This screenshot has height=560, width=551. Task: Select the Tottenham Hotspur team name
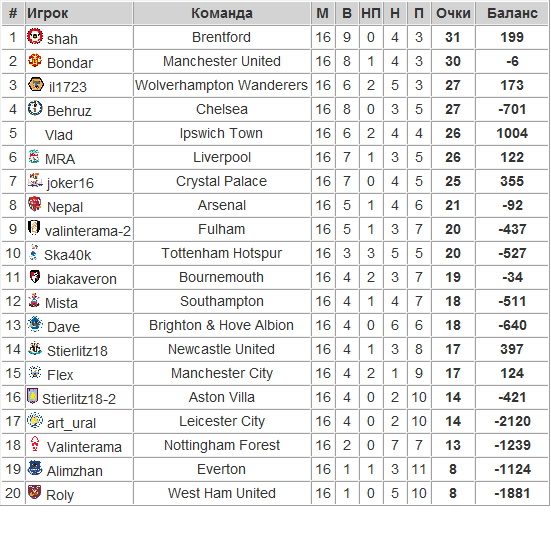tap(222, 253)
